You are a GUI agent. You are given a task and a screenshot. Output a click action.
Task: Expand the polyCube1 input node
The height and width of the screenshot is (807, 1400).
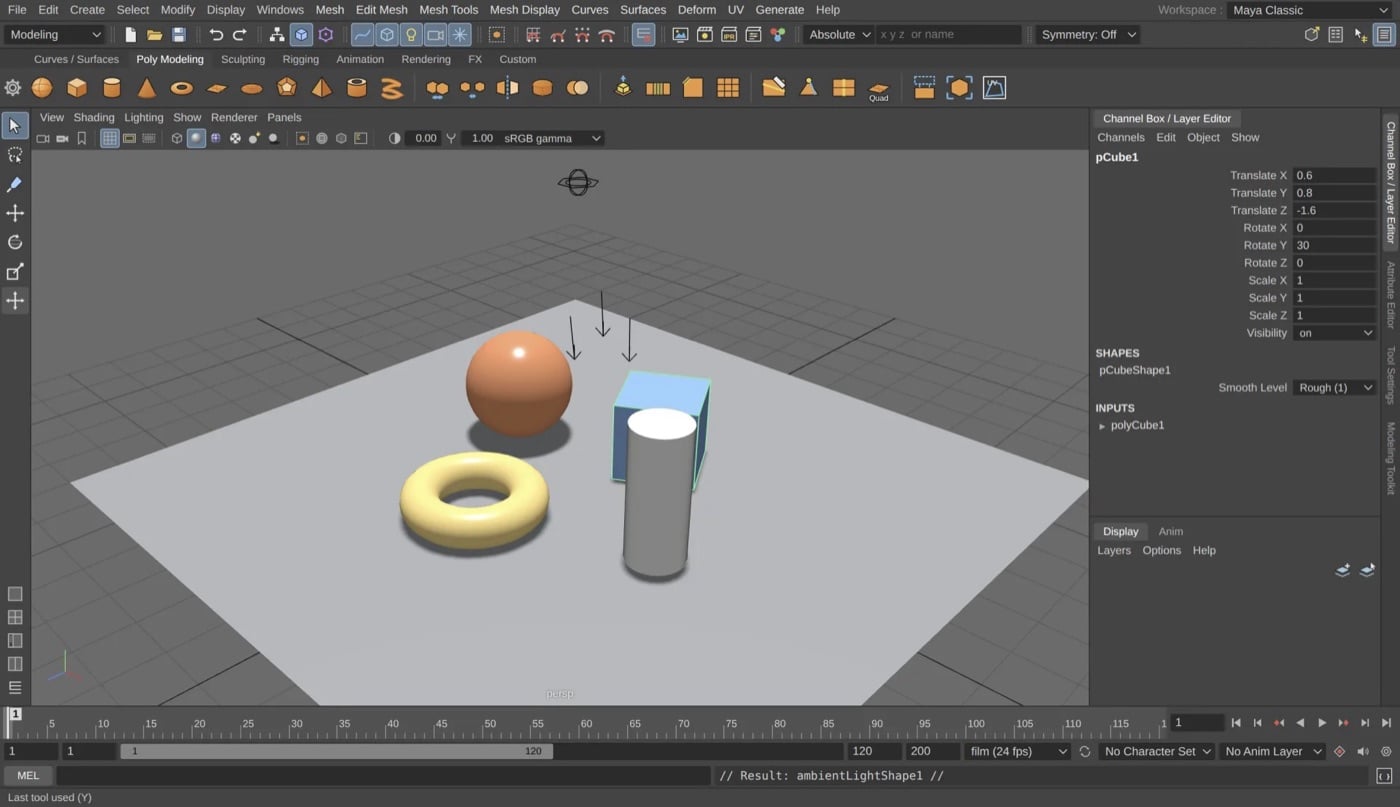[x=1102, y=426]
